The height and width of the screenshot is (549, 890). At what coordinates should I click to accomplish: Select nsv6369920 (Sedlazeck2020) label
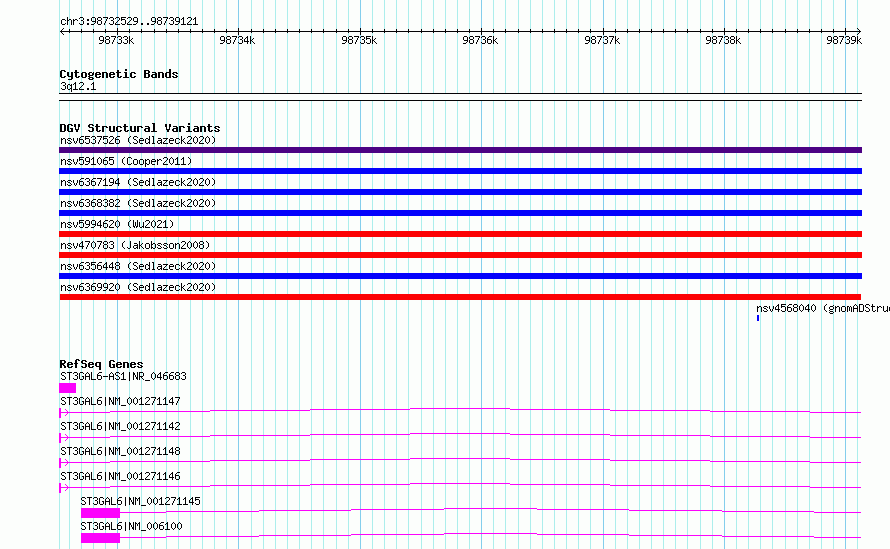[138, 287]
